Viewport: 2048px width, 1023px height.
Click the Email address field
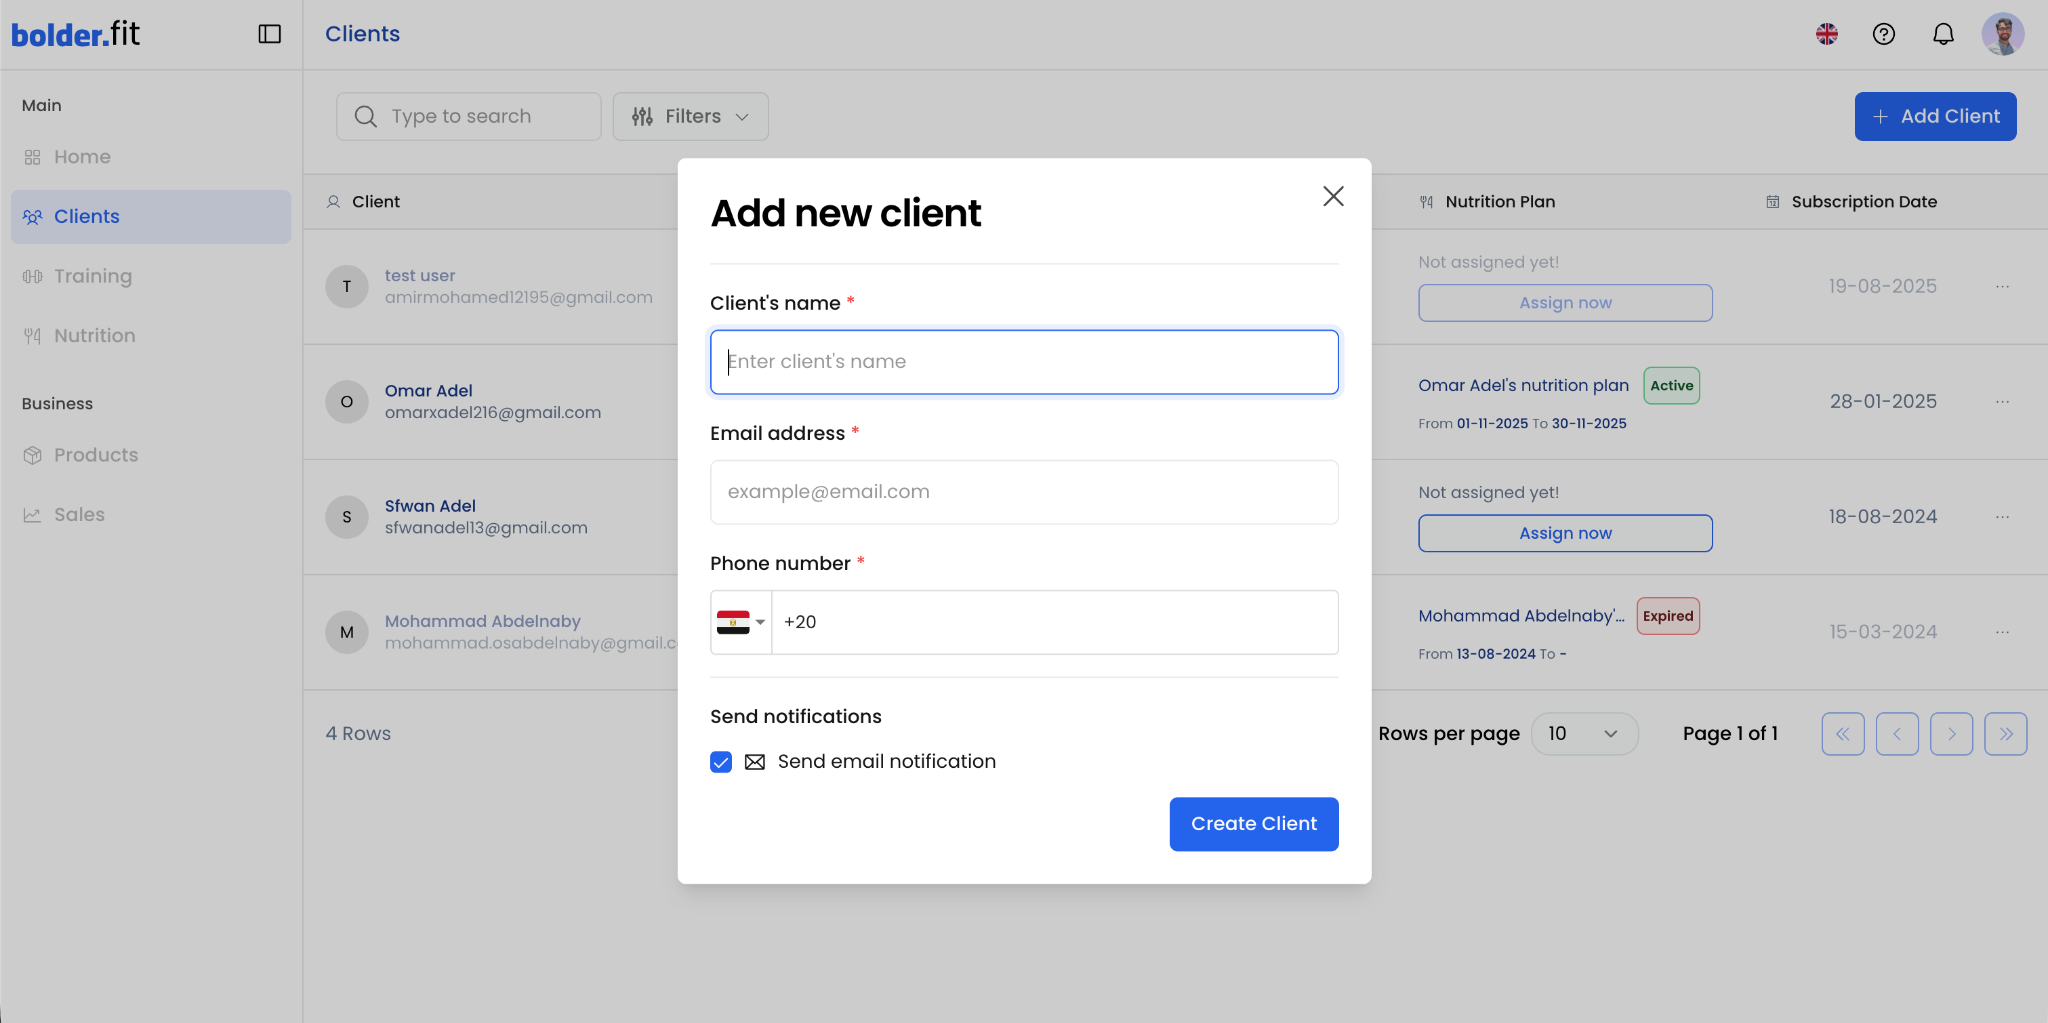coord(1023,492)
